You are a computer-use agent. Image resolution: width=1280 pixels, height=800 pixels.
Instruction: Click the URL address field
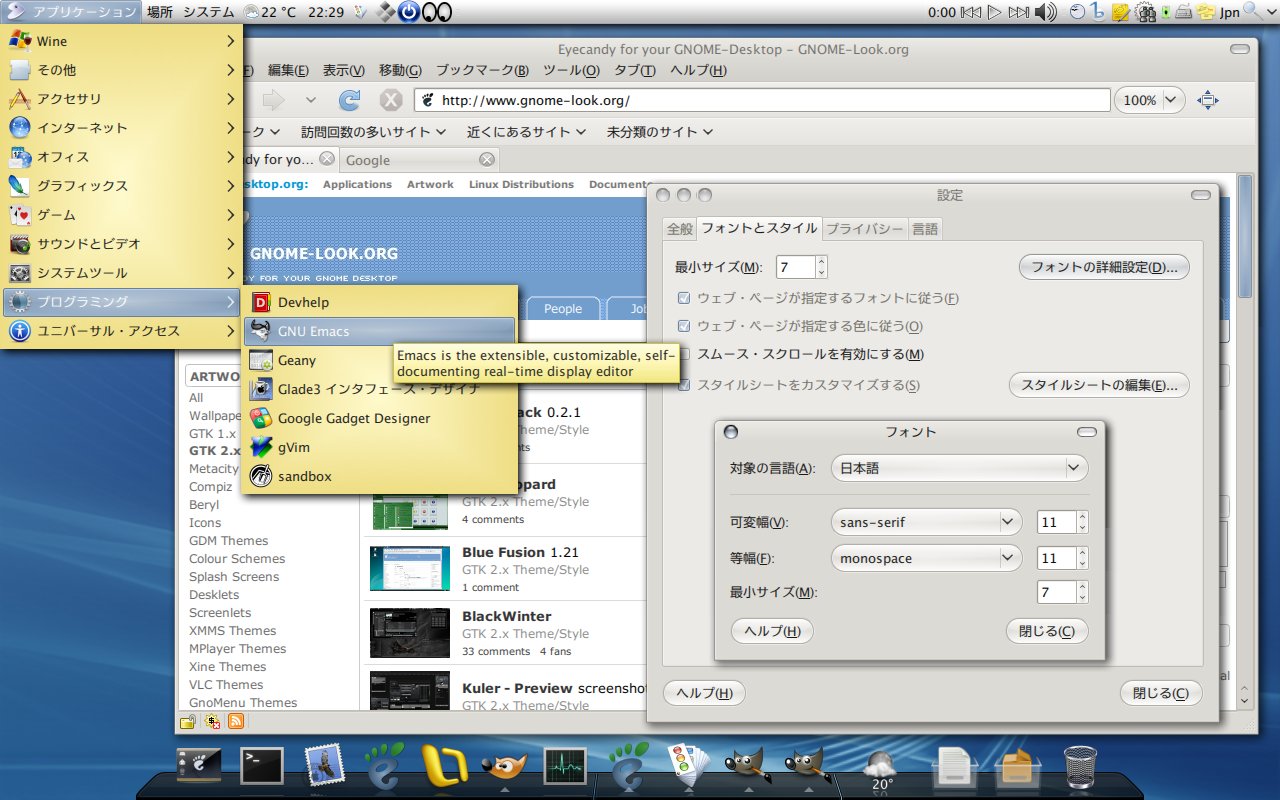[763, 100]
